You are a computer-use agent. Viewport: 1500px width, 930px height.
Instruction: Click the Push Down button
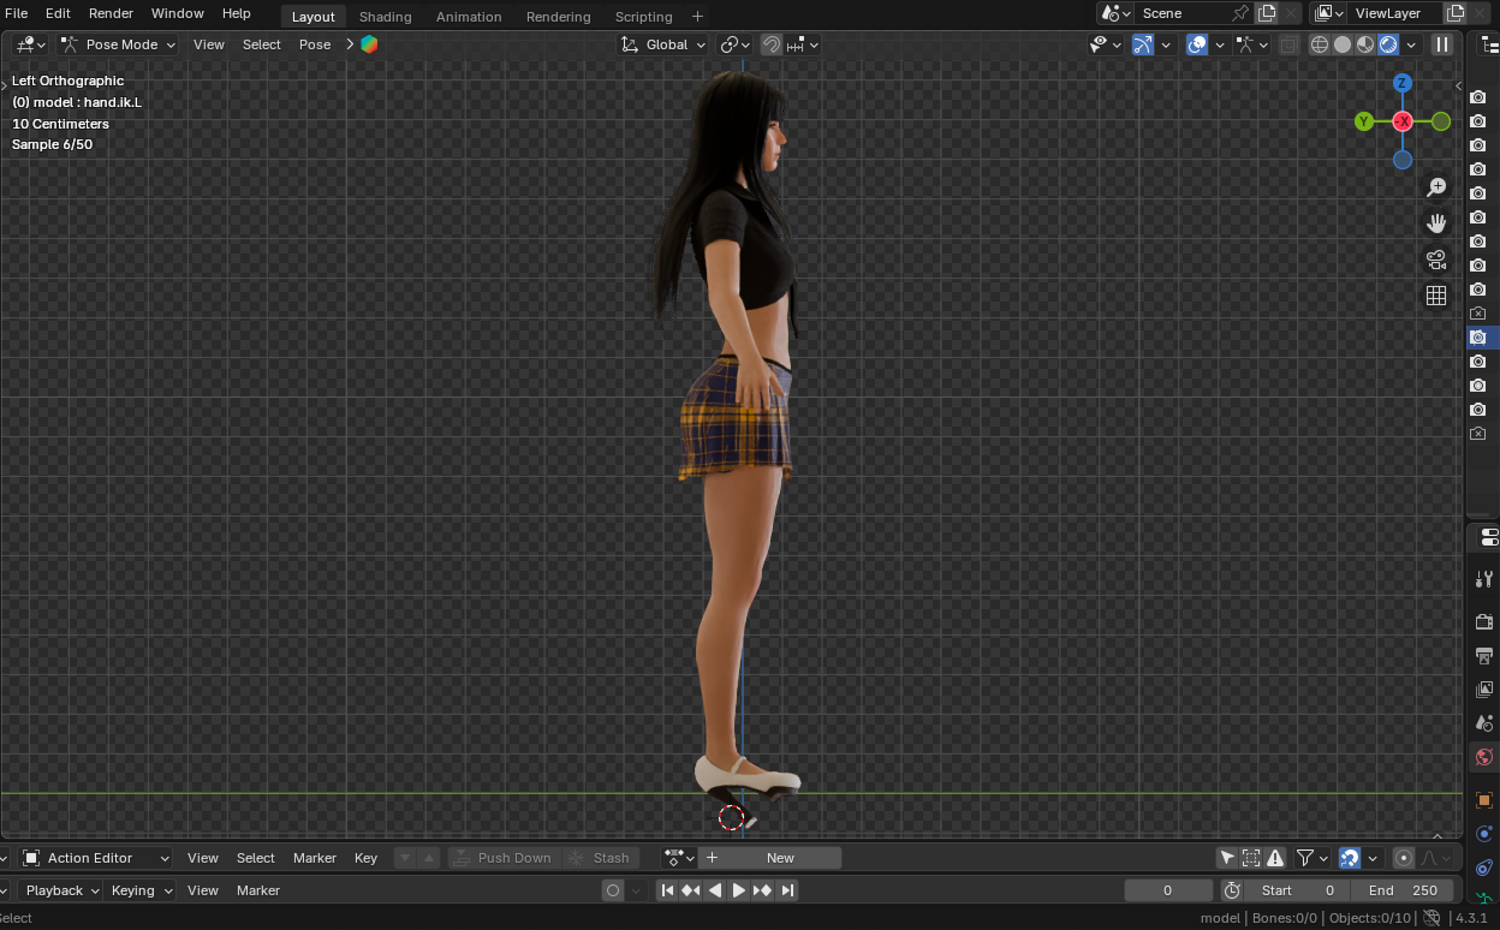click(x=503, y=858)
